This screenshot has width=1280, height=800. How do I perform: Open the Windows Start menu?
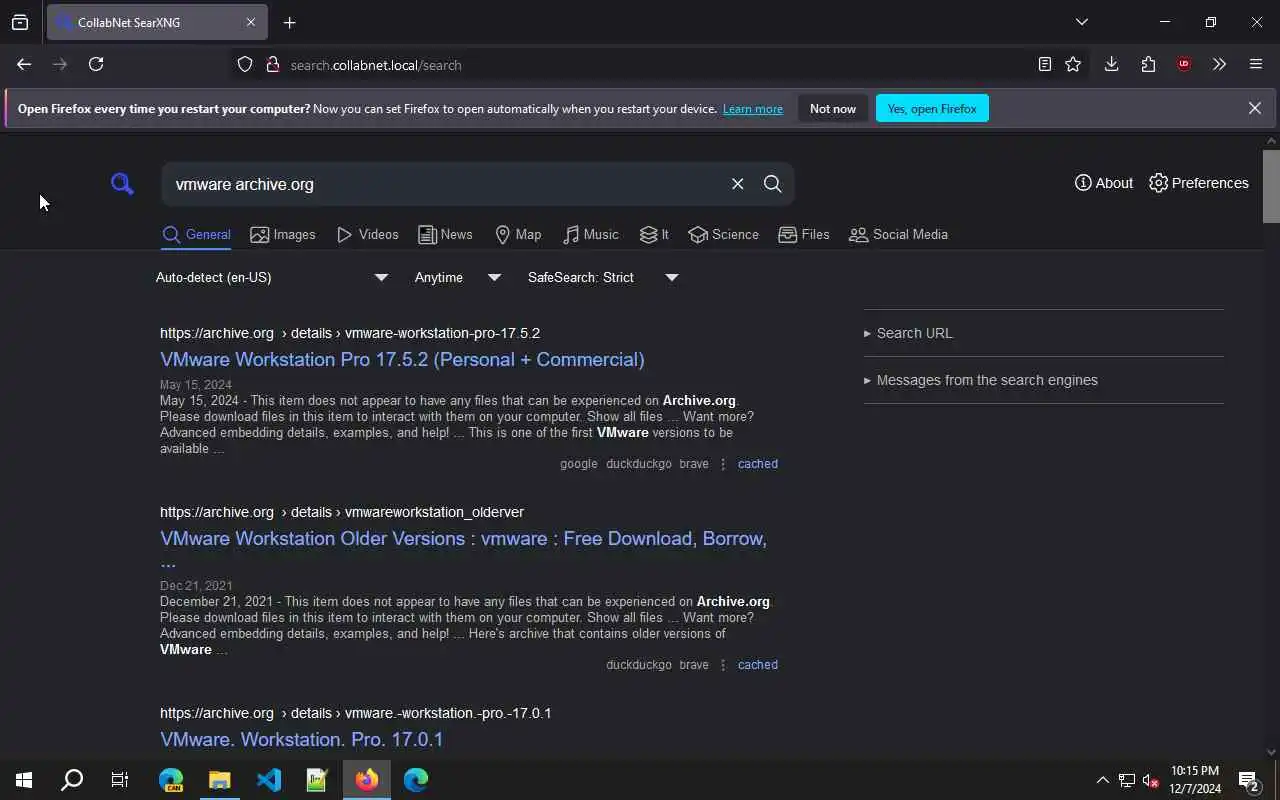(24, 780)
